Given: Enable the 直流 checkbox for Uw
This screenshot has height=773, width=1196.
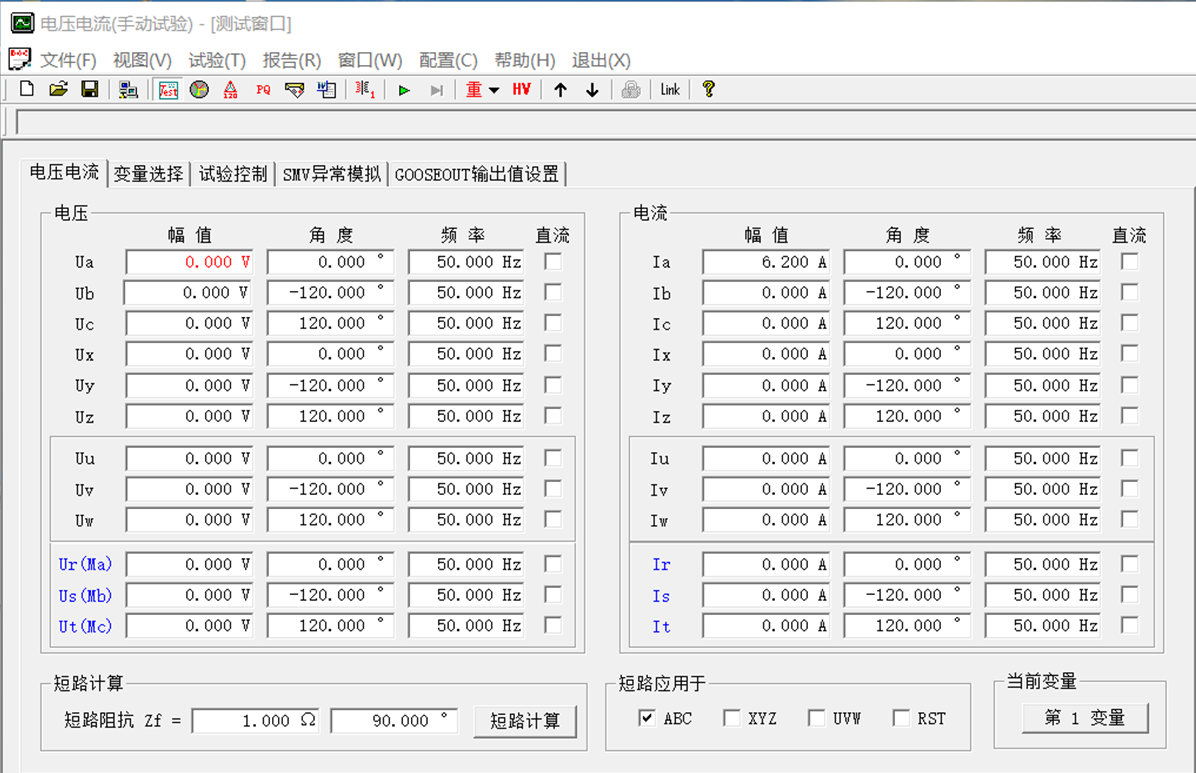Looking at the screenshot, I should [x=553, y=520].
